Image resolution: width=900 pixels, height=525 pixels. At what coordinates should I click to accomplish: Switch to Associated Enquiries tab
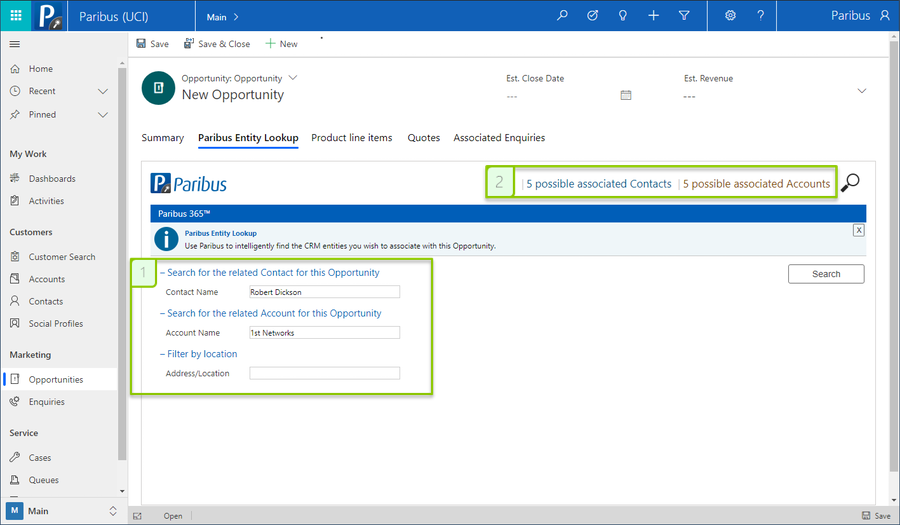[499, 138]
